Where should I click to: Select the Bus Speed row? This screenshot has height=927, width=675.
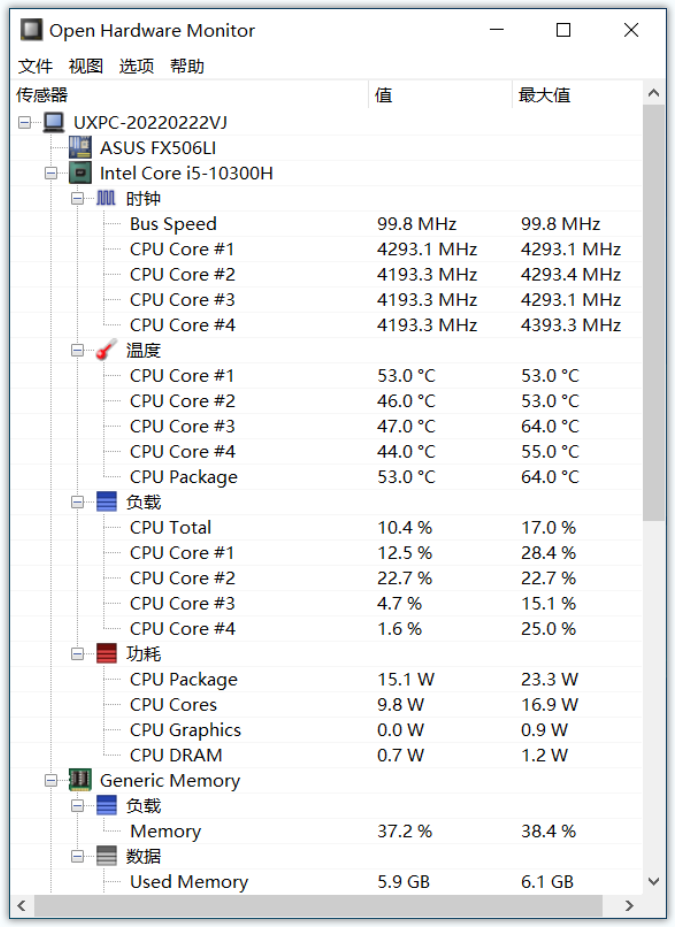(326, 223)
